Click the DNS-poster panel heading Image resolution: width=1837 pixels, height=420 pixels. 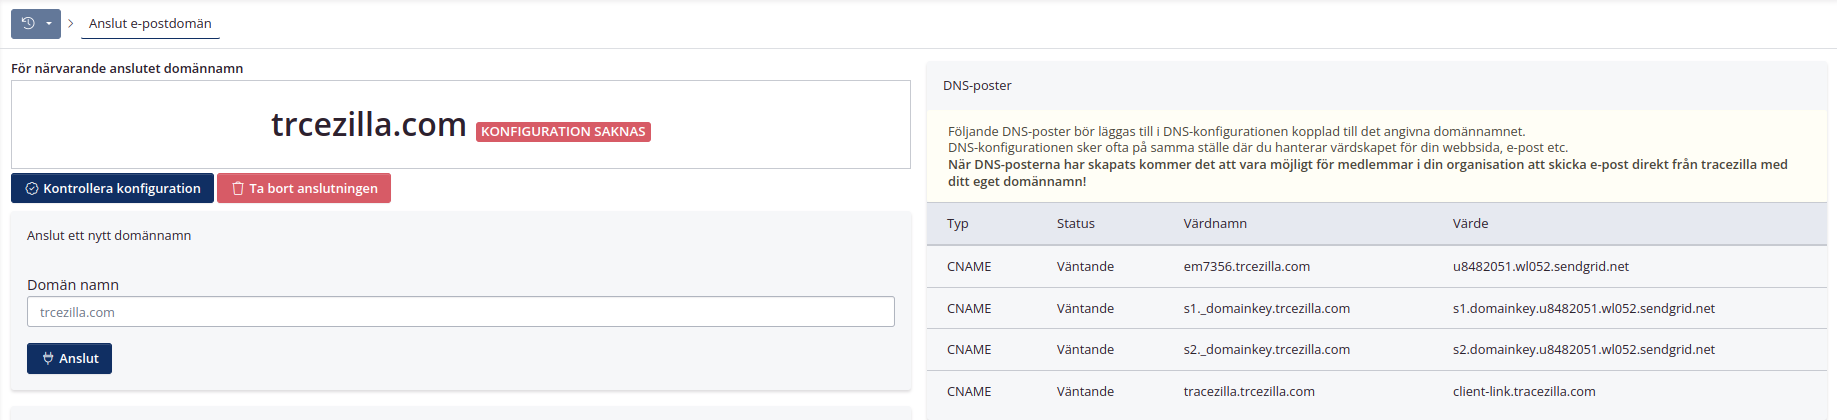[x=977, y=86]
